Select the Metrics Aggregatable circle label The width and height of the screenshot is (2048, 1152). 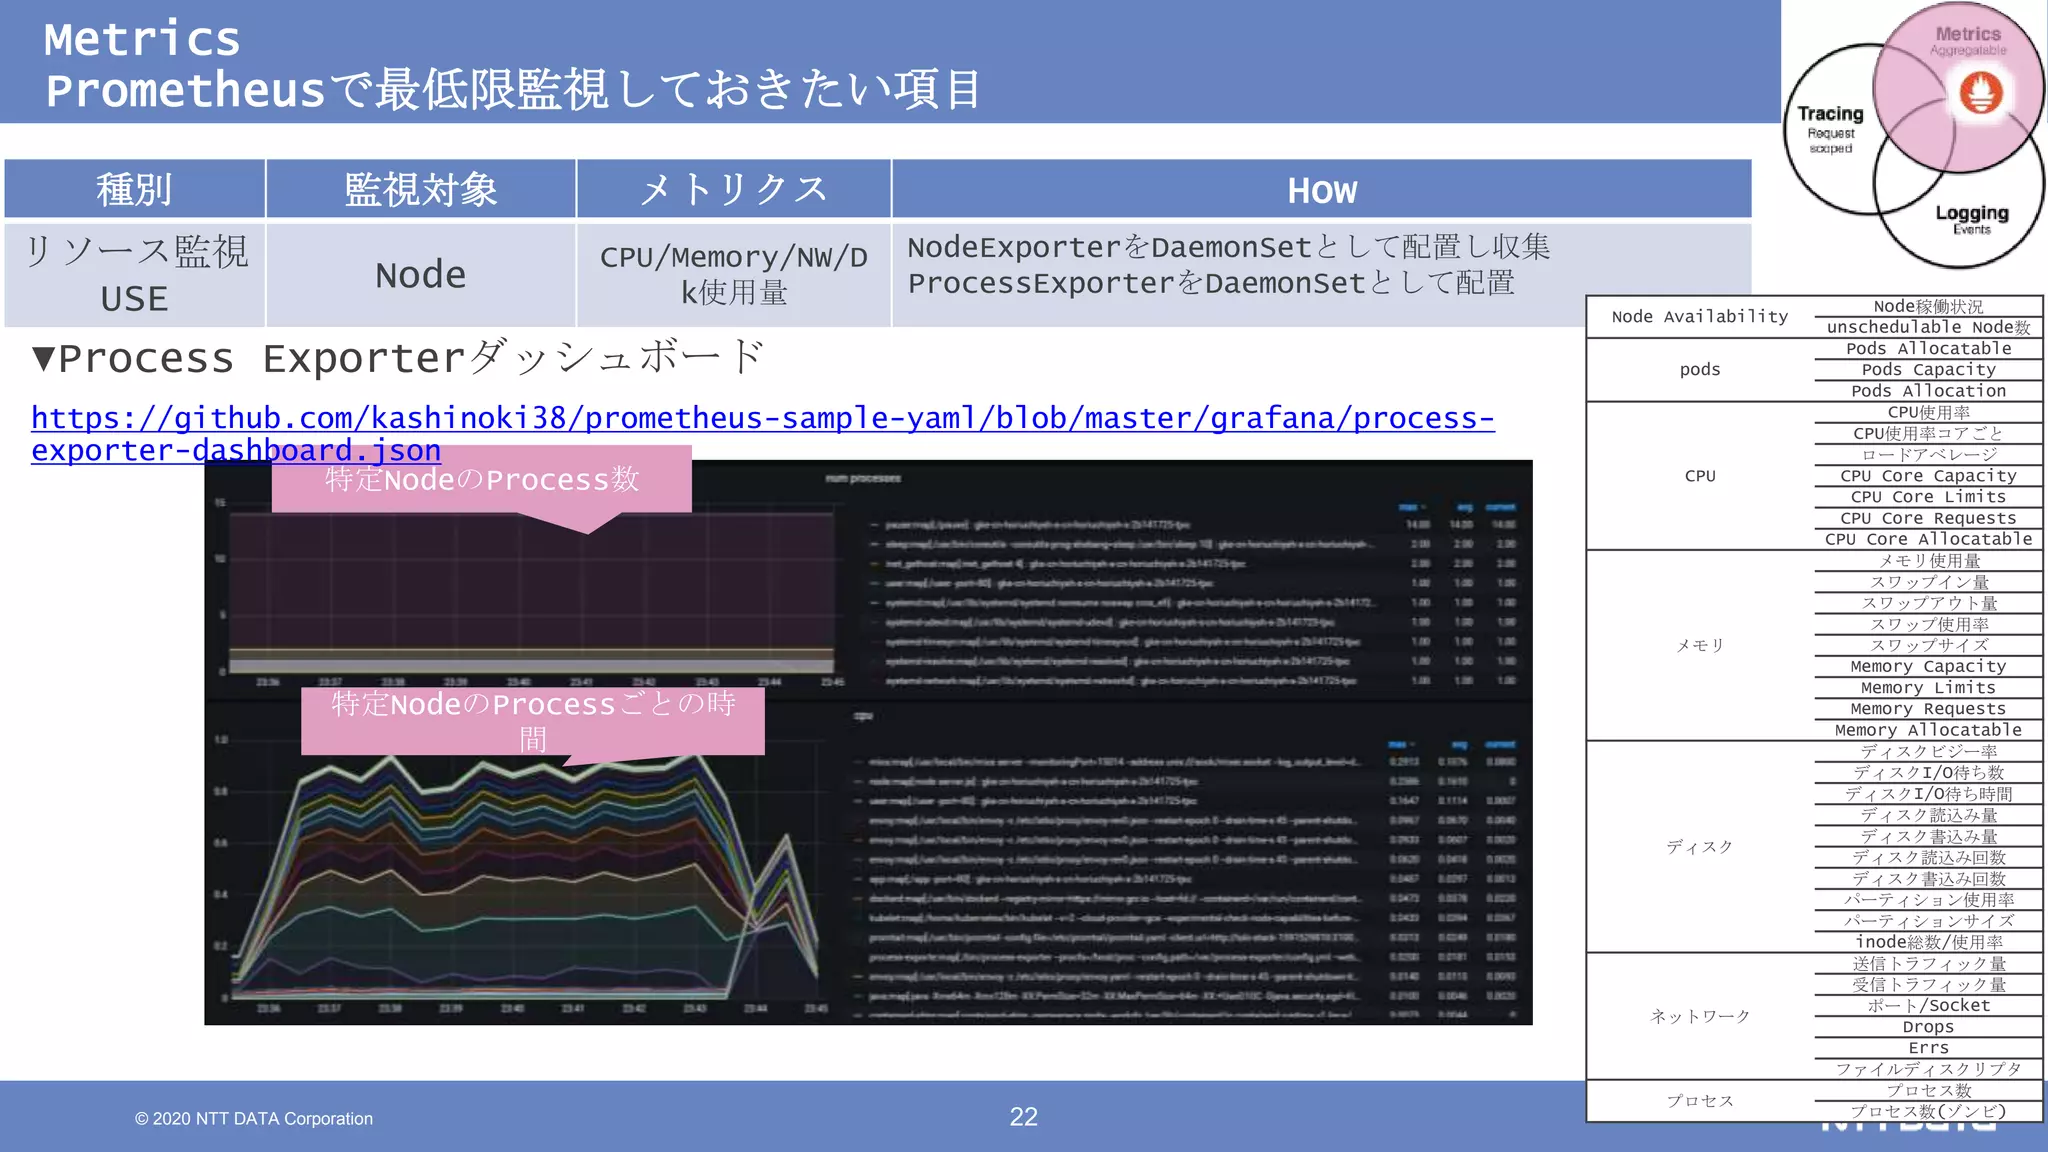[x=1968, y=41]
